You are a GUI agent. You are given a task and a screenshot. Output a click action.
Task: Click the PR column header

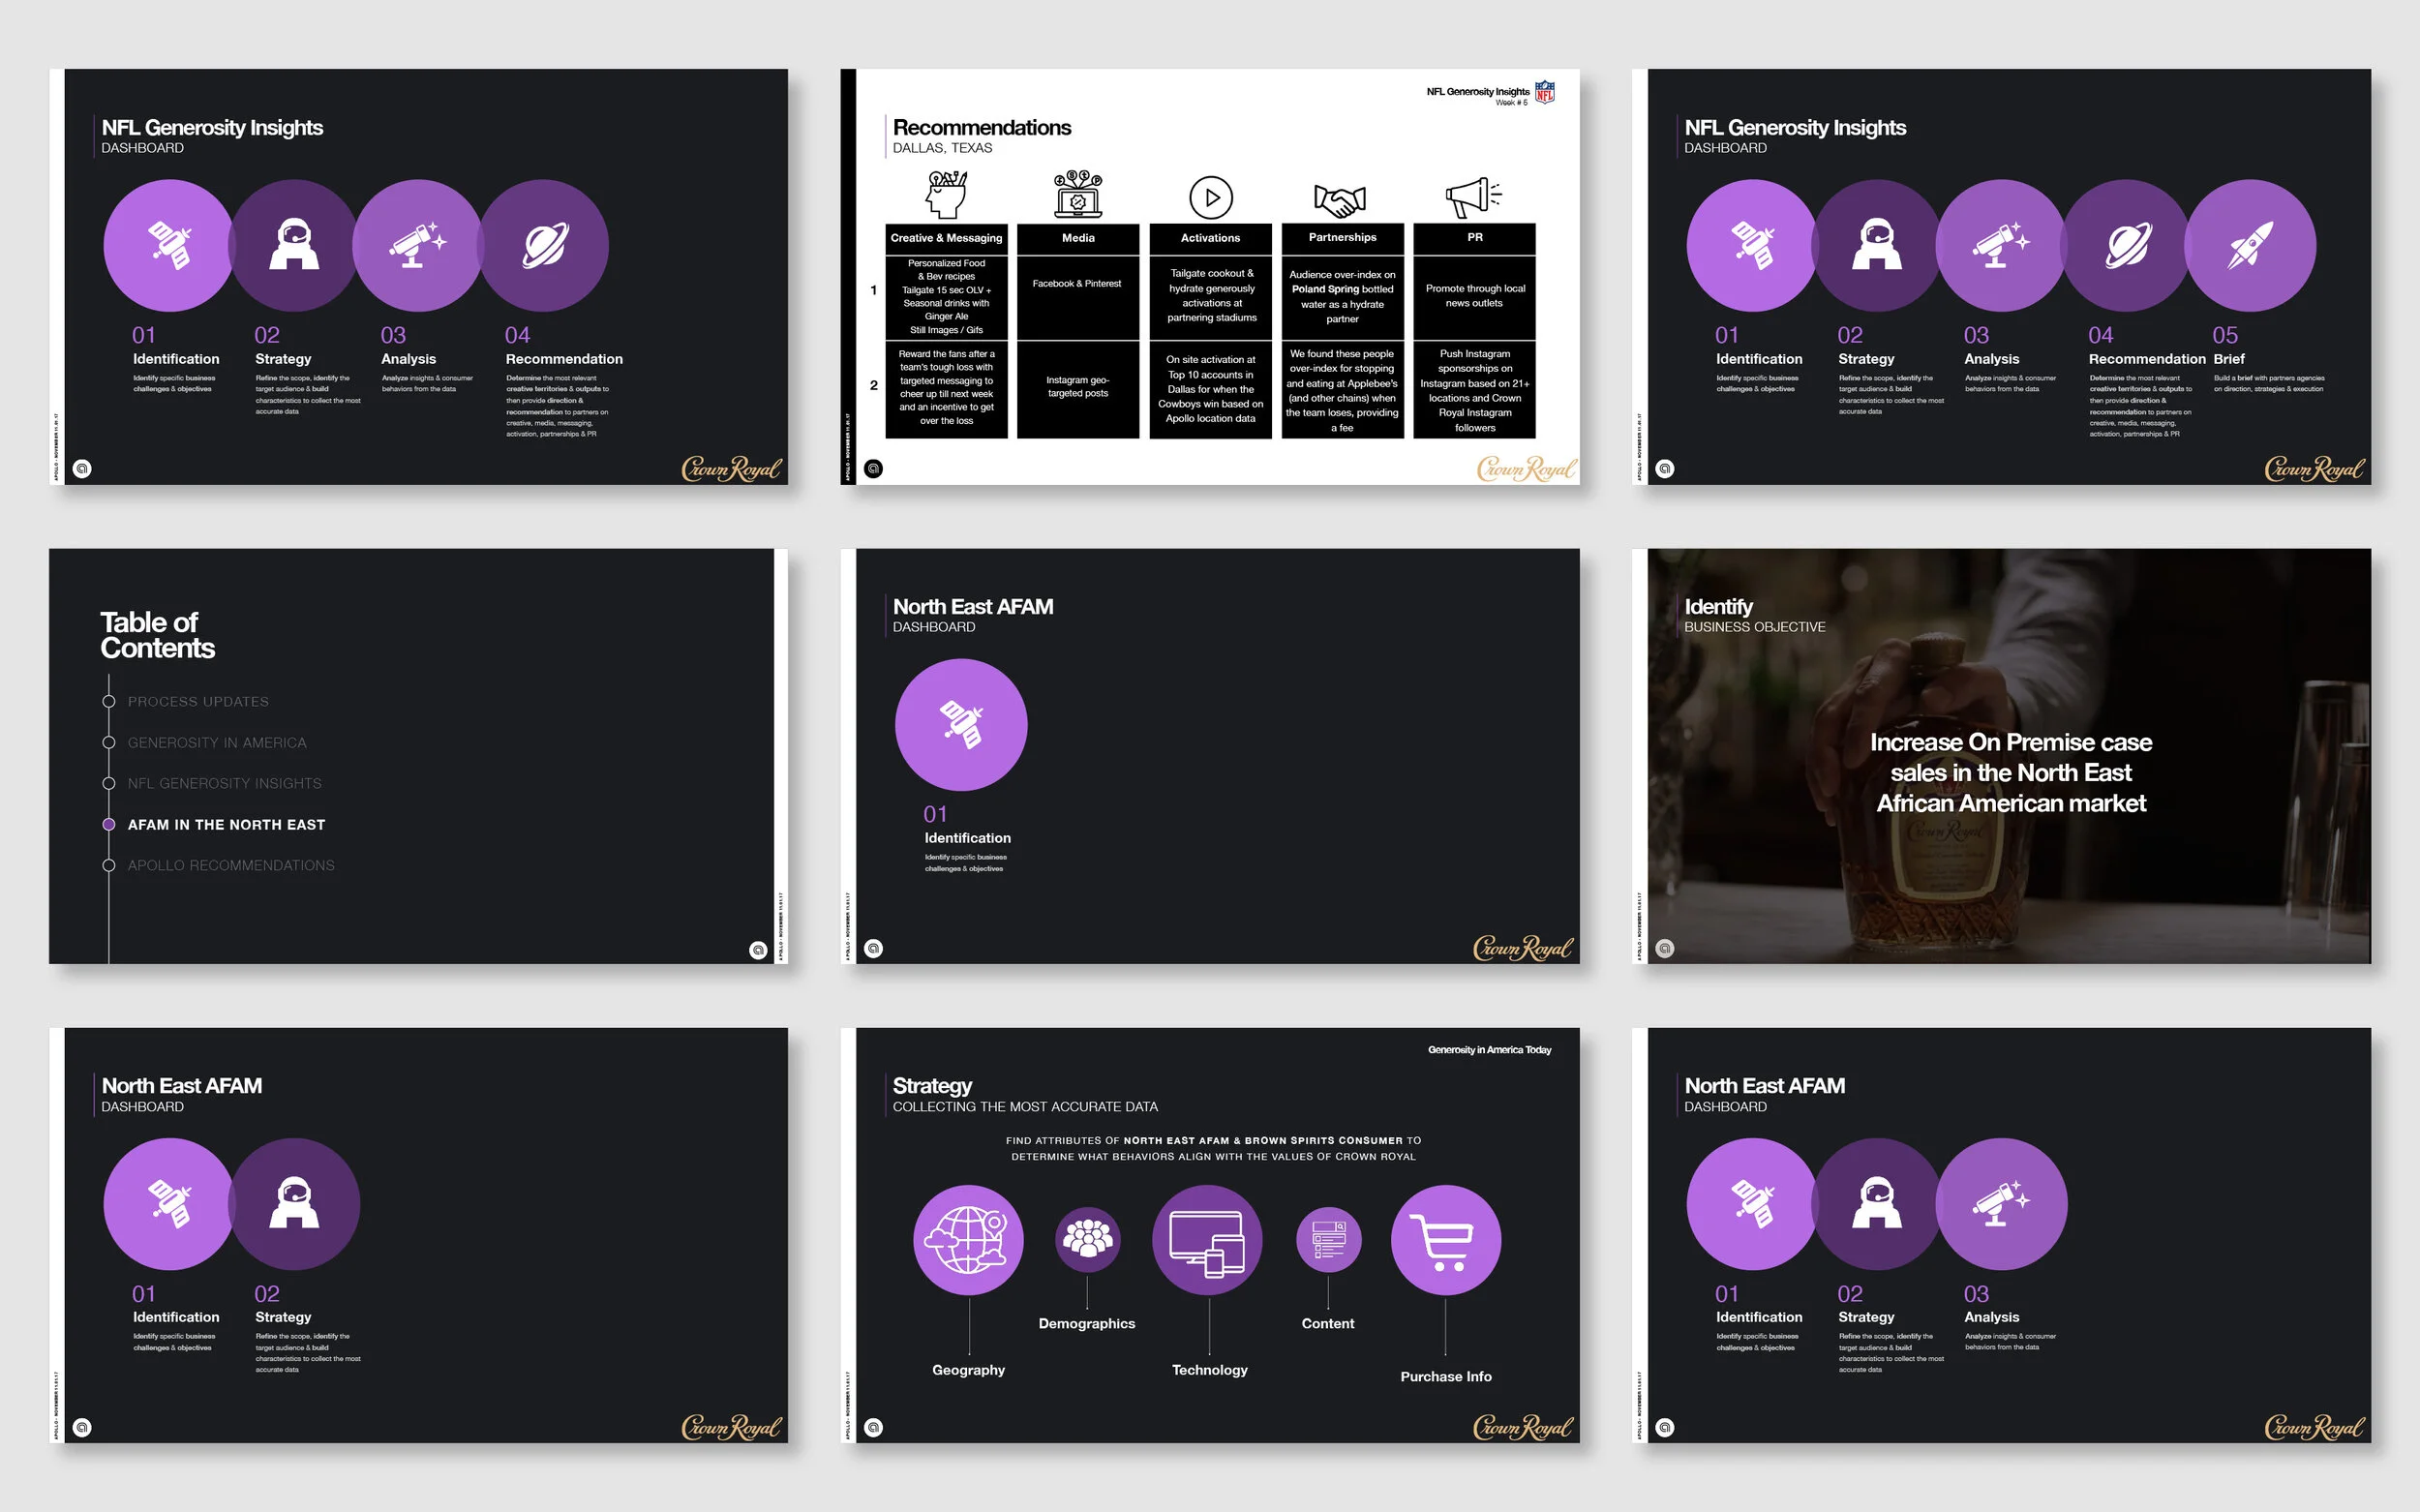coord(1474,238)
